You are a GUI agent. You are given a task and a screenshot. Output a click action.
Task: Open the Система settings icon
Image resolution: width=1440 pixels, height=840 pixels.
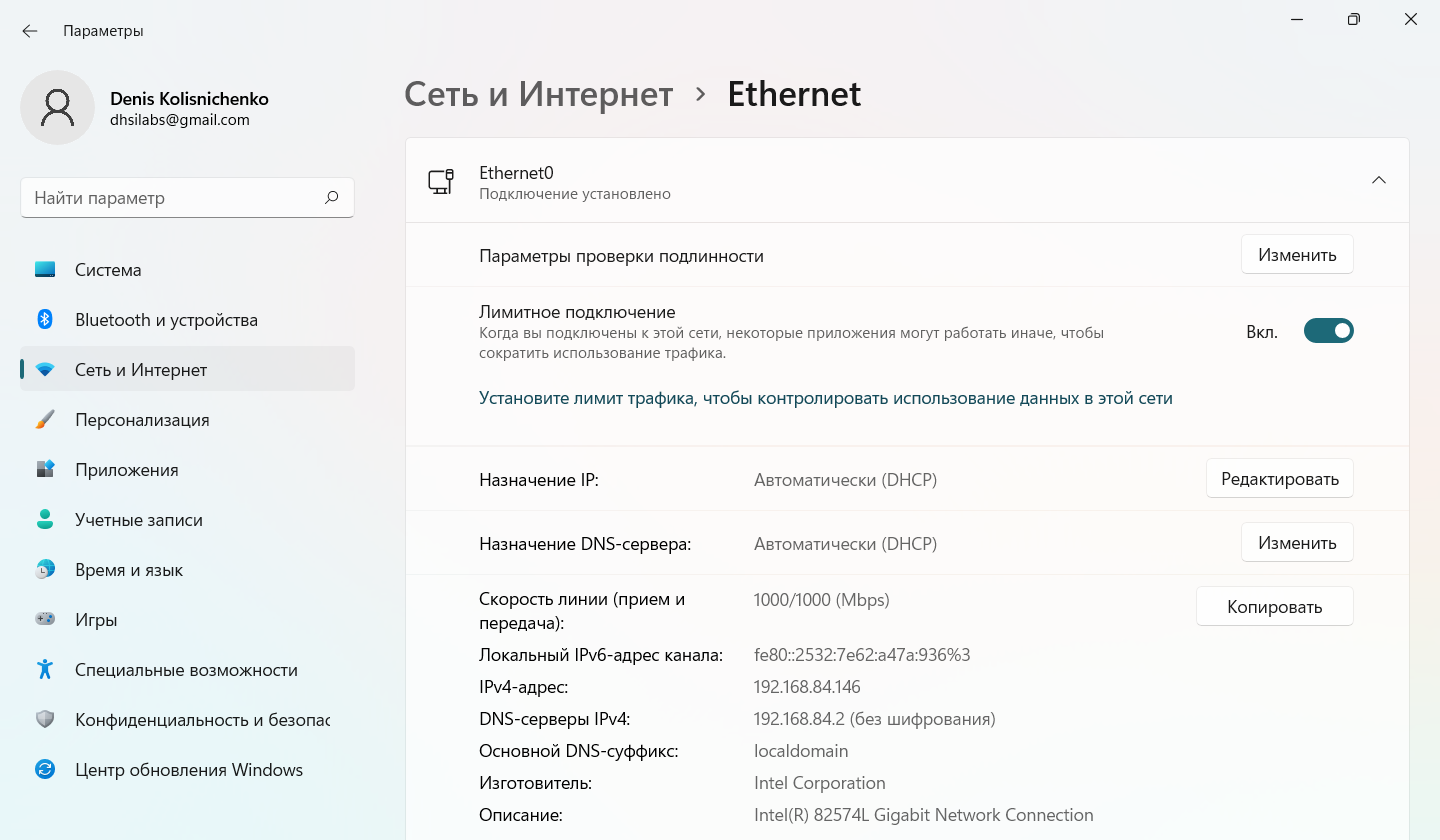click(x=45, y=270)
